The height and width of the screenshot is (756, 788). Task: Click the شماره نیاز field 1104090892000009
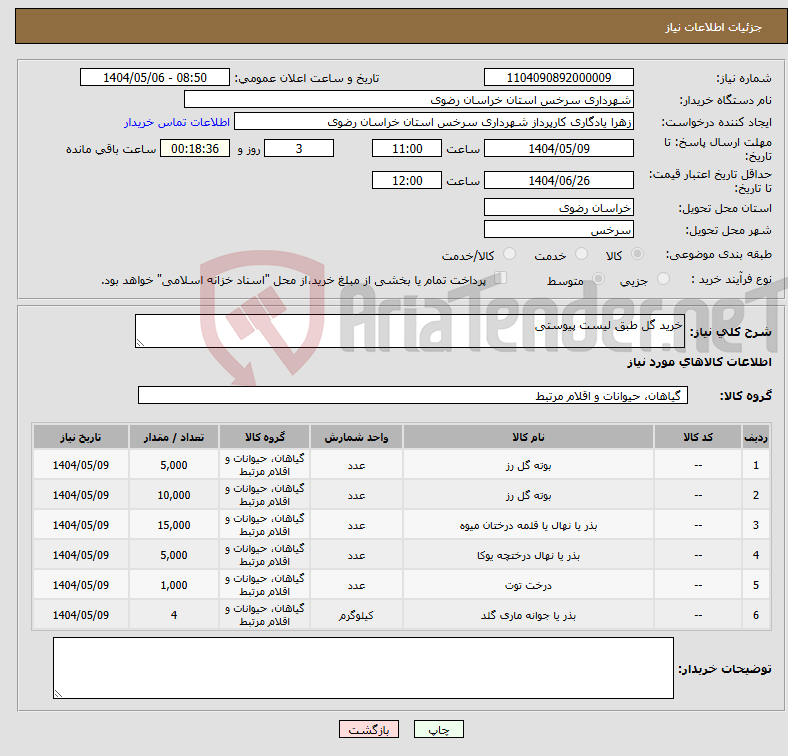(558, 77)
